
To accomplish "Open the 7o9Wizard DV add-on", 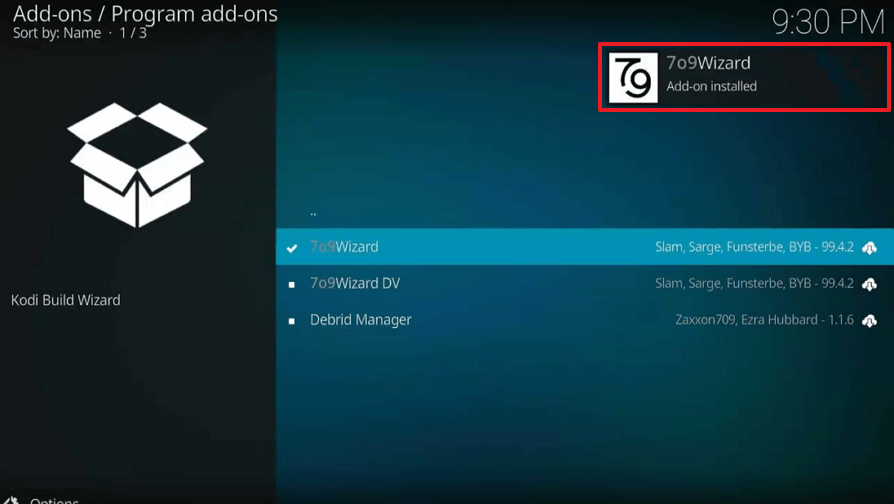I will click(x=585, y=283).
